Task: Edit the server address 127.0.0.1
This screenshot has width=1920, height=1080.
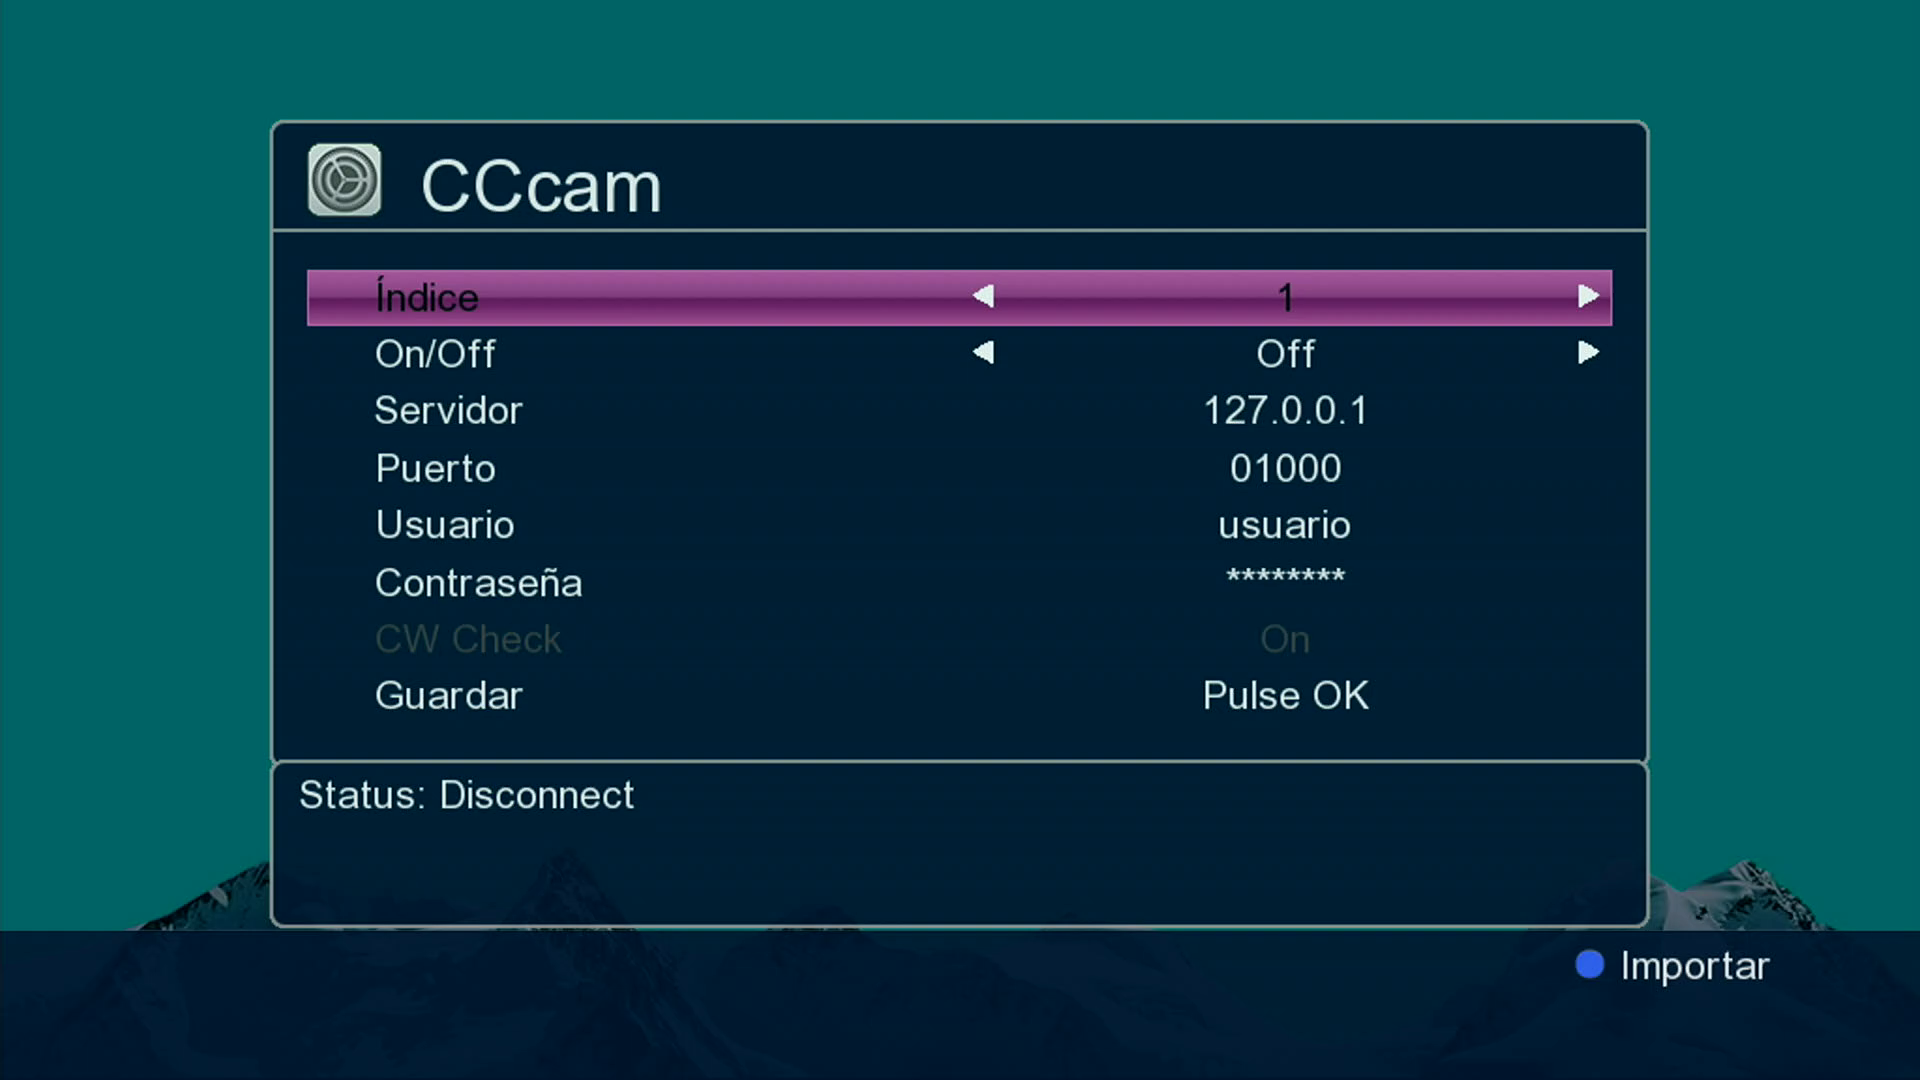Action: (x=1285, y=411)
